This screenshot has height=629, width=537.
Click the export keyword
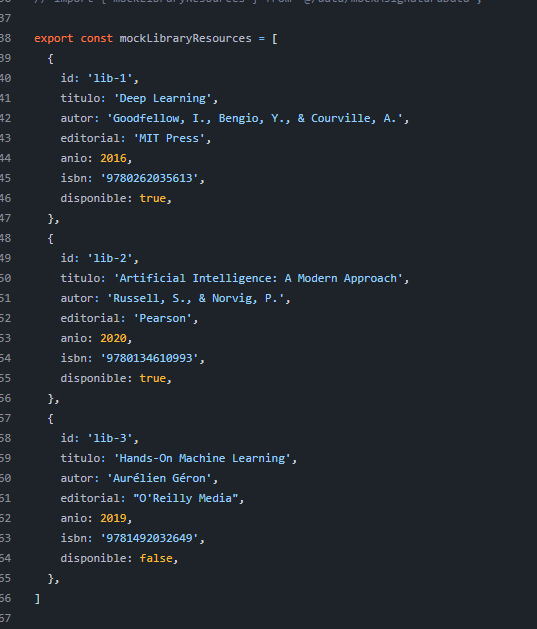54,39
